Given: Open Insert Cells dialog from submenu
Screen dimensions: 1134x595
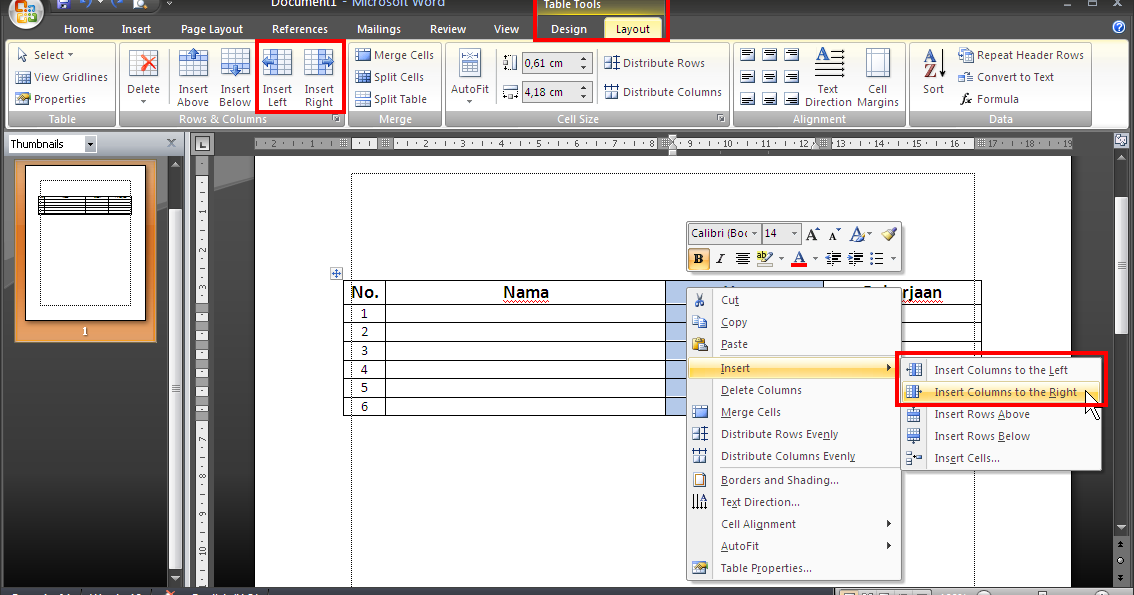Looking at the screenshot, I should pyautogui.click(x=1002, y=458).
